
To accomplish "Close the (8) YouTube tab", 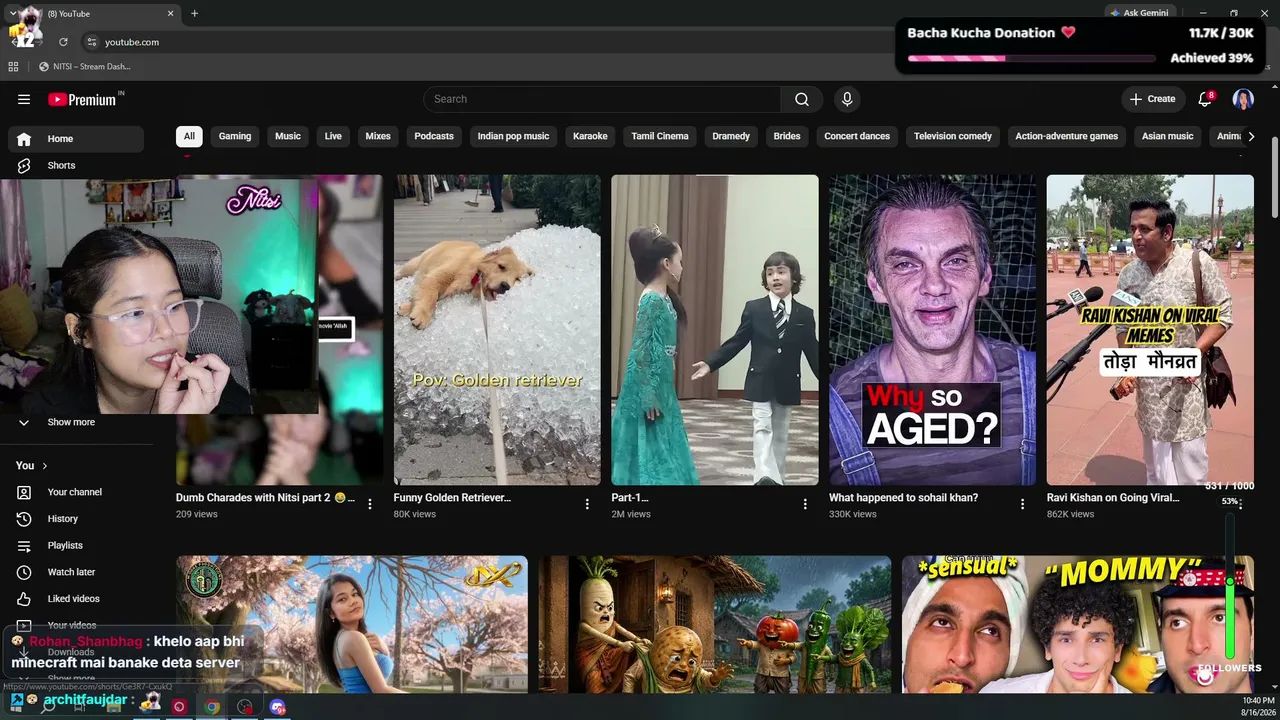I will tap(170, 14).
